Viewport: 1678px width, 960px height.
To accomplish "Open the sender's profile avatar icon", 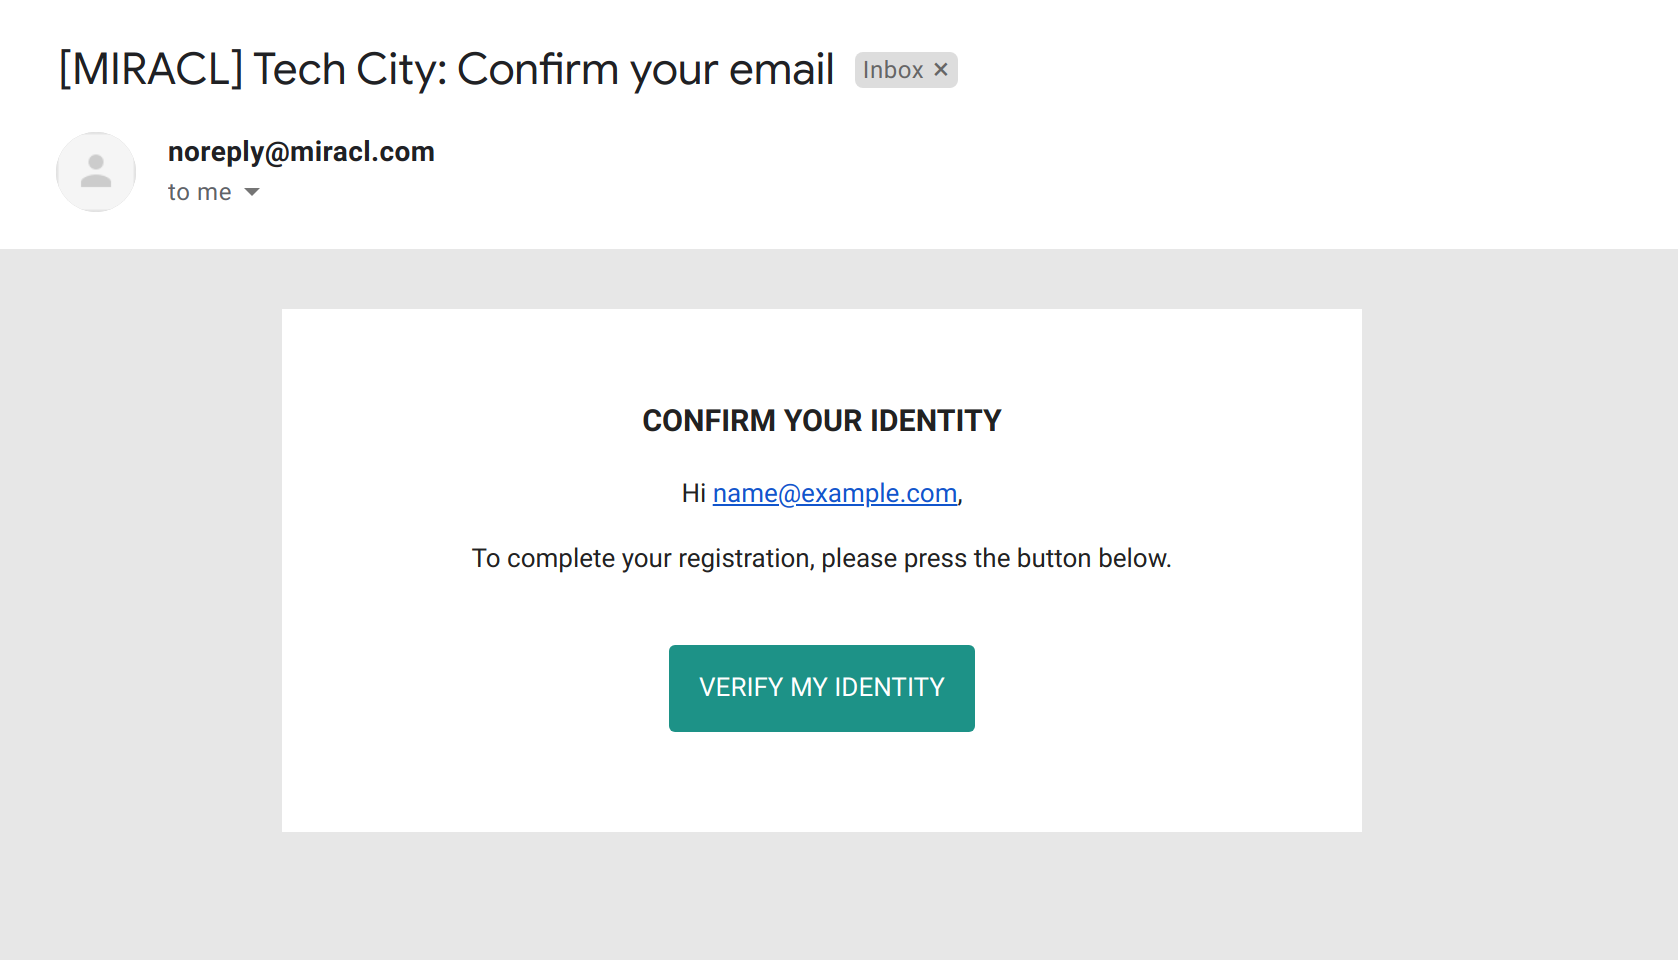I will coord(96,172).
